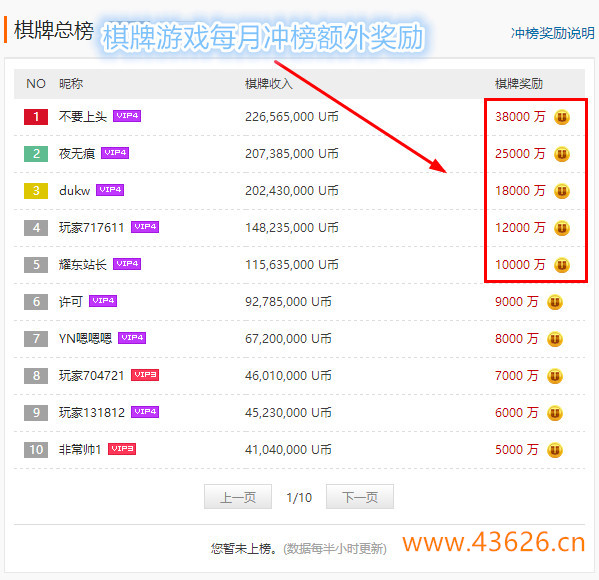Click the 1/10 page indicator
Screen dimensions: 599x580
click(x=299, y=497)
